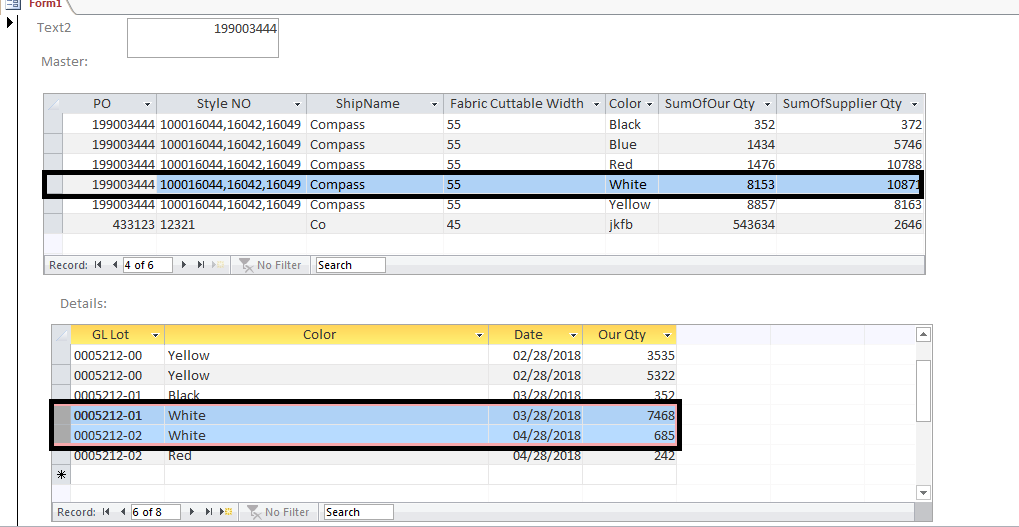1019x527 pixels.
Task: Click the Text2 field showing 199003444
Action: pos(202,38)
